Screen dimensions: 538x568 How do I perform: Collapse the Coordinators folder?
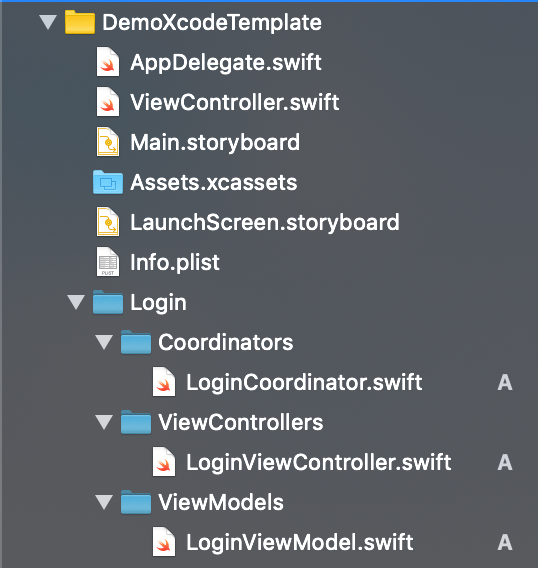(104, 342)
